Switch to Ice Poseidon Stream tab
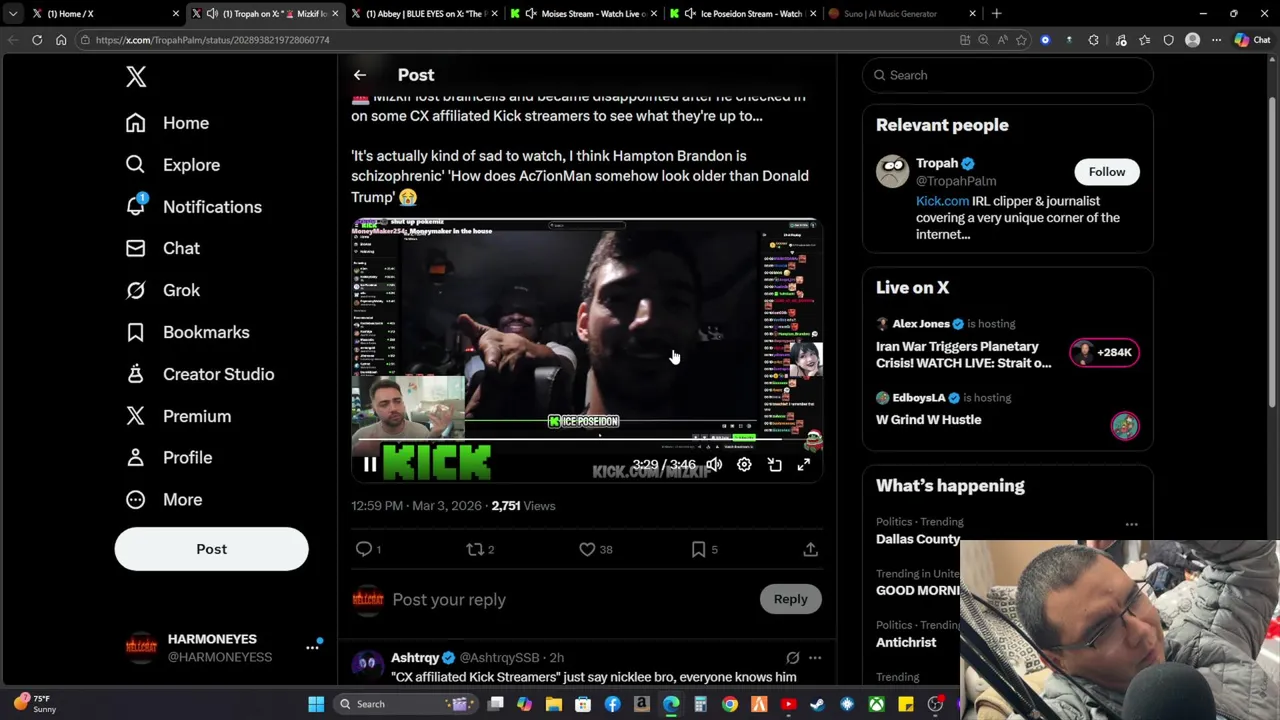This screenshot has height=720, width=1280. pos(744,14)
